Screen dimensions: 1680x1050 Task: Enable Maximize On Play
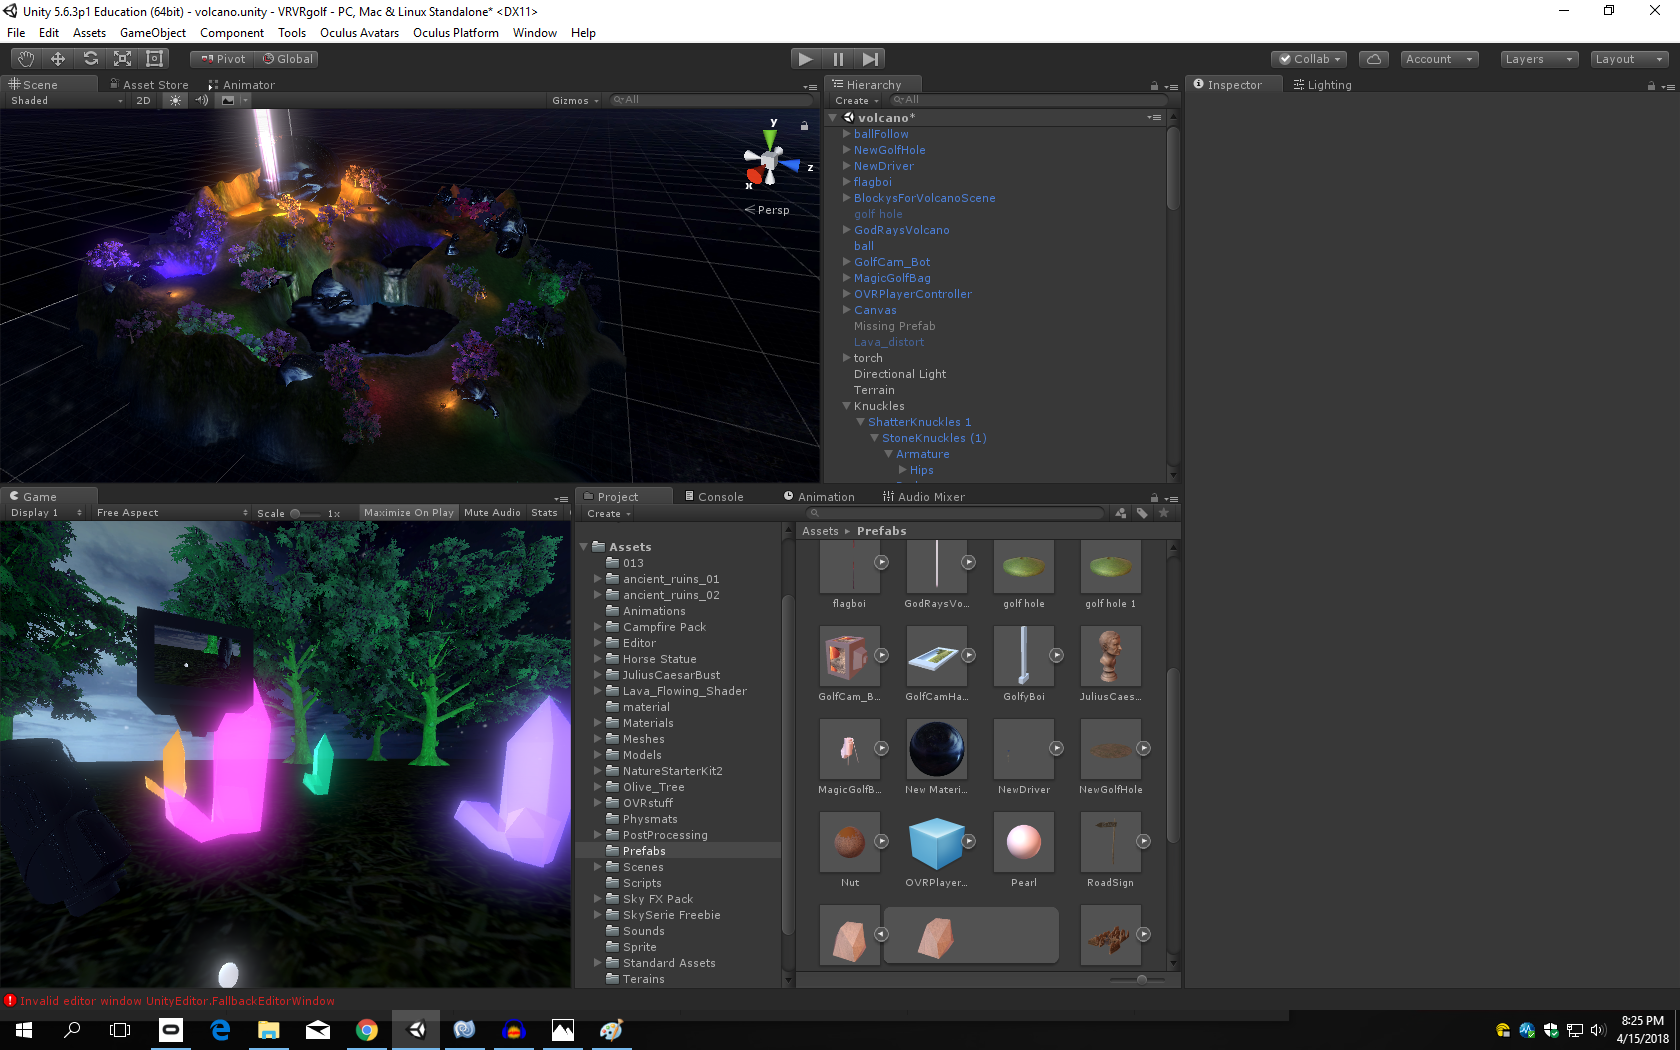408,513
